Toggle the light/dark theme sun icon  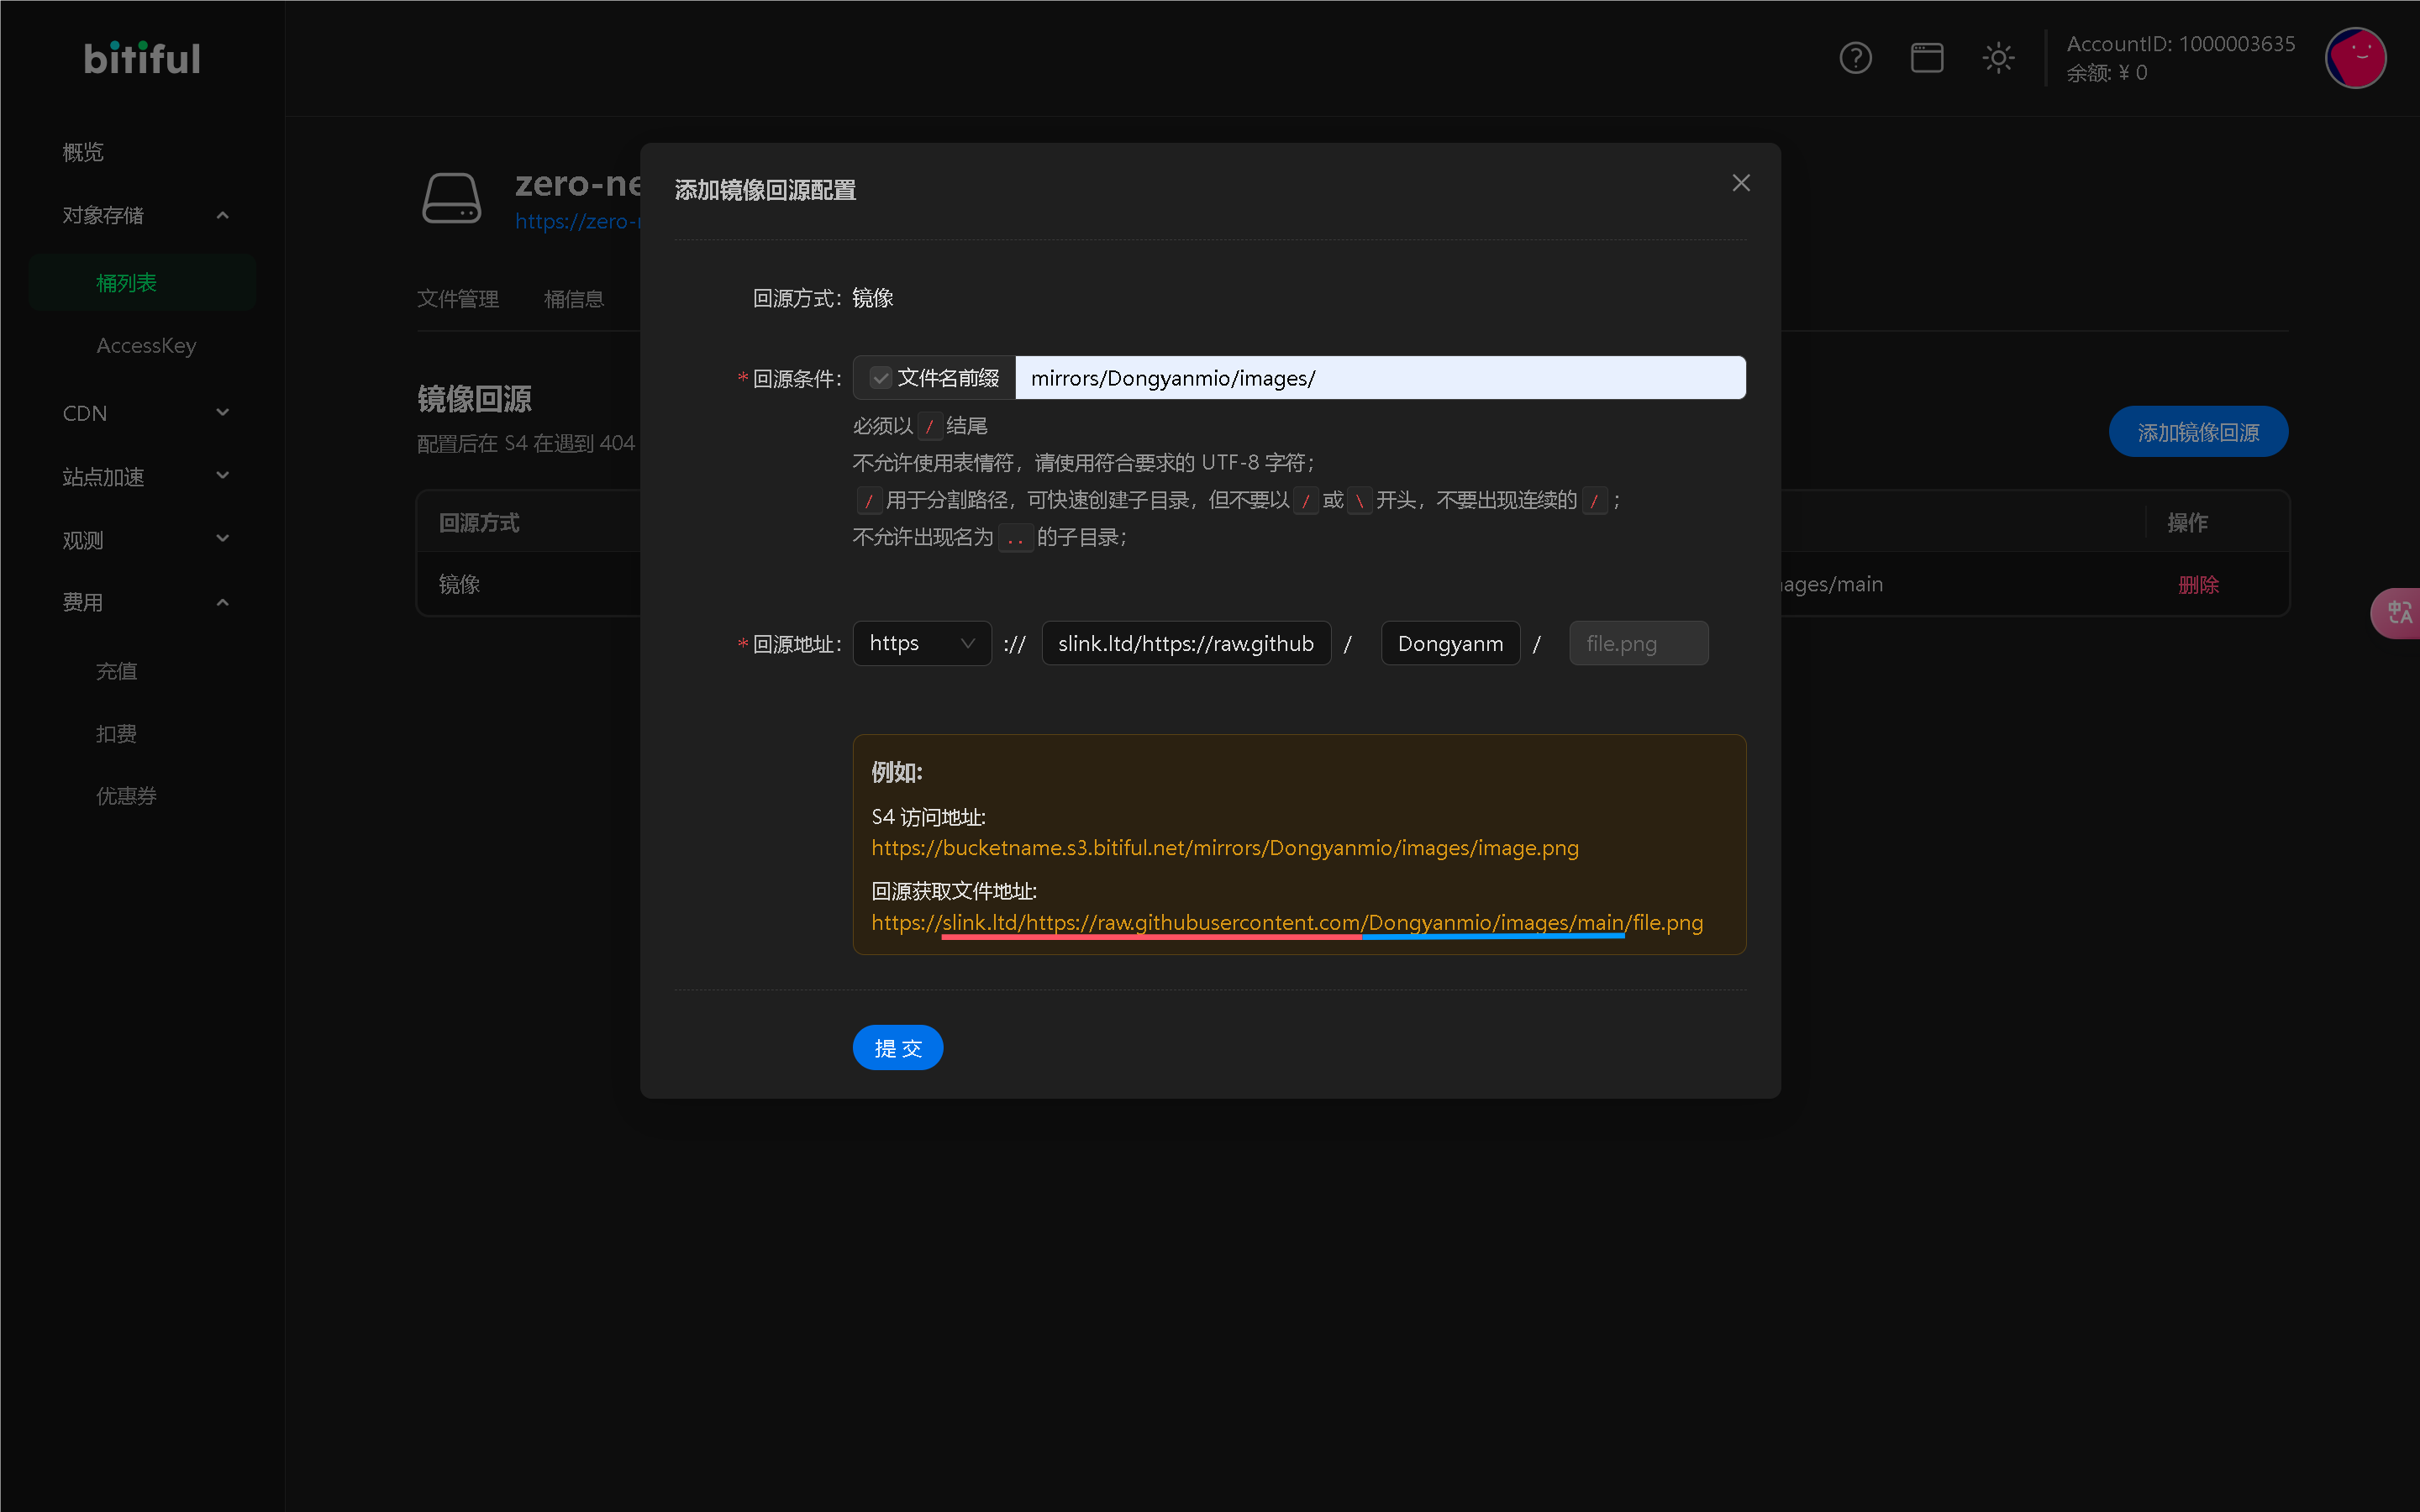click(x=1998, y=58)
